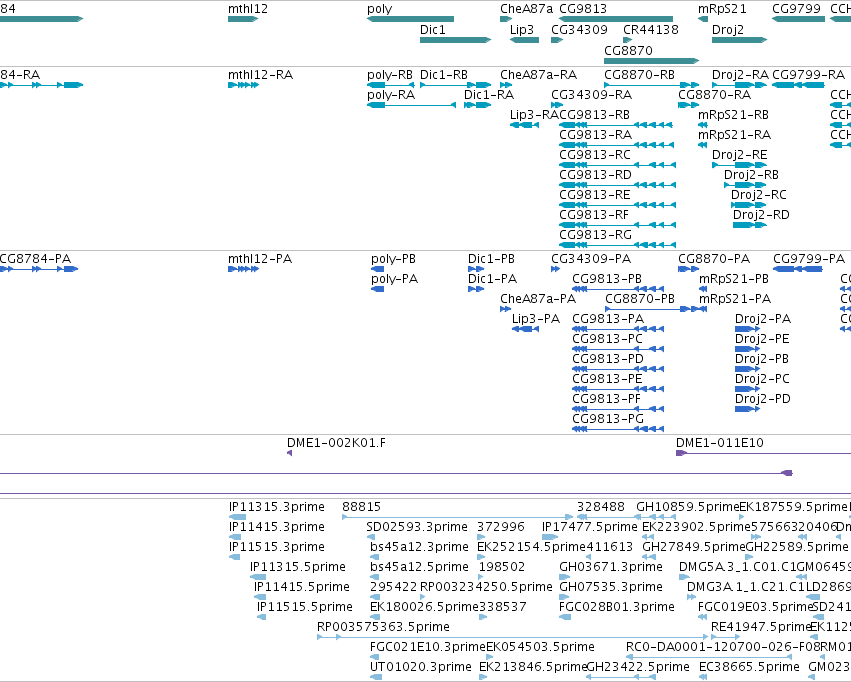Select the 'Dic1-PB' protein label
Viewport: 851px width, 682px height.
[491, 259]
